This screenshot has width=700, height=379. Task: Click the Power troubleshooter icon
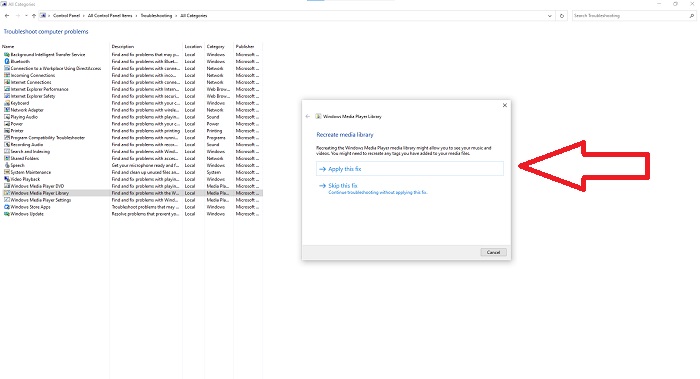(7, 124)
